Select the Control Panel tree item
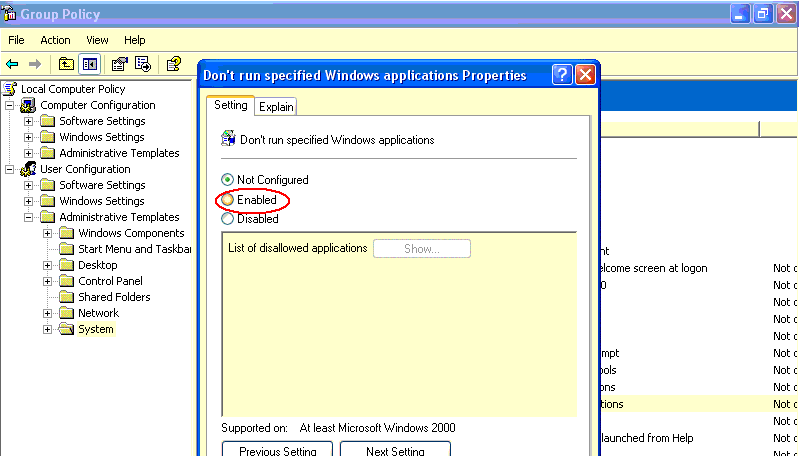The height and width of the screenshot is (456, 801). click(110, 281)
